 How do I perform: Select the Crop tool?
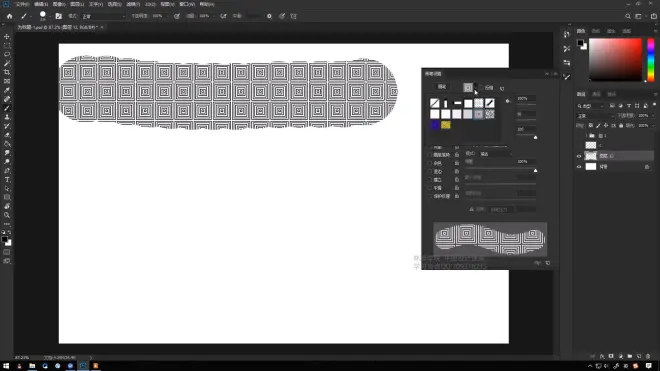(x=7, y=72)
